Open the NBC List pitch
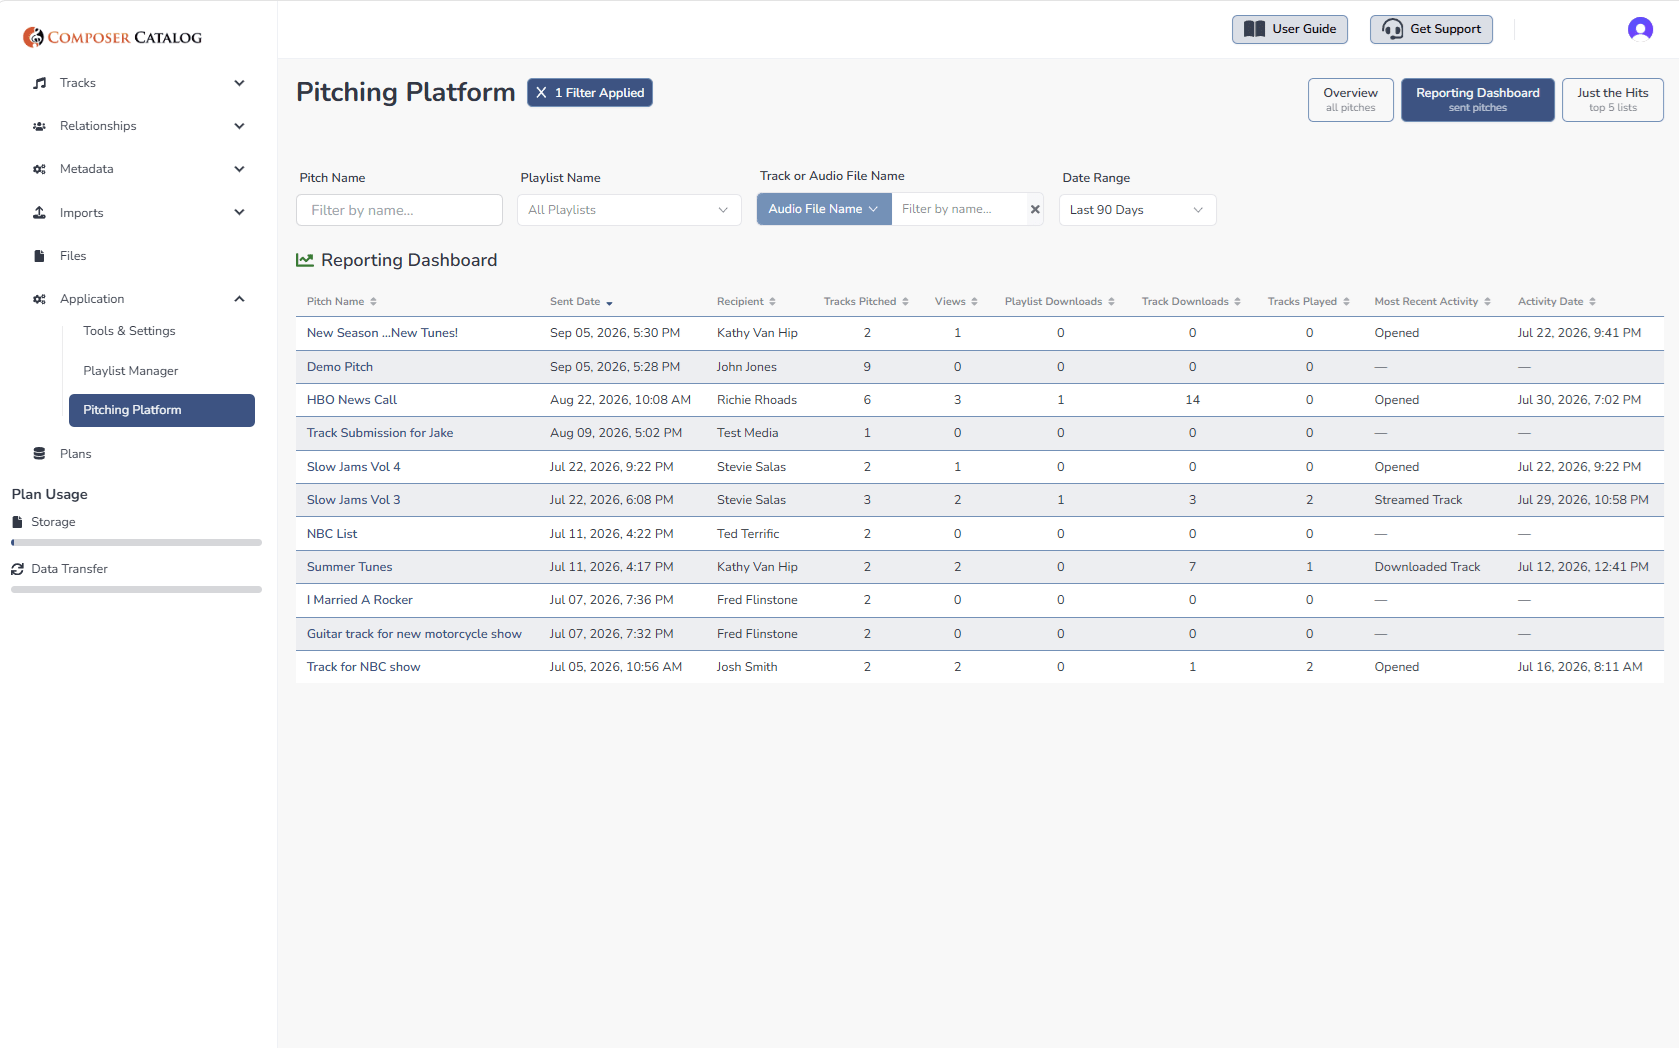 [x=331, y=534]
